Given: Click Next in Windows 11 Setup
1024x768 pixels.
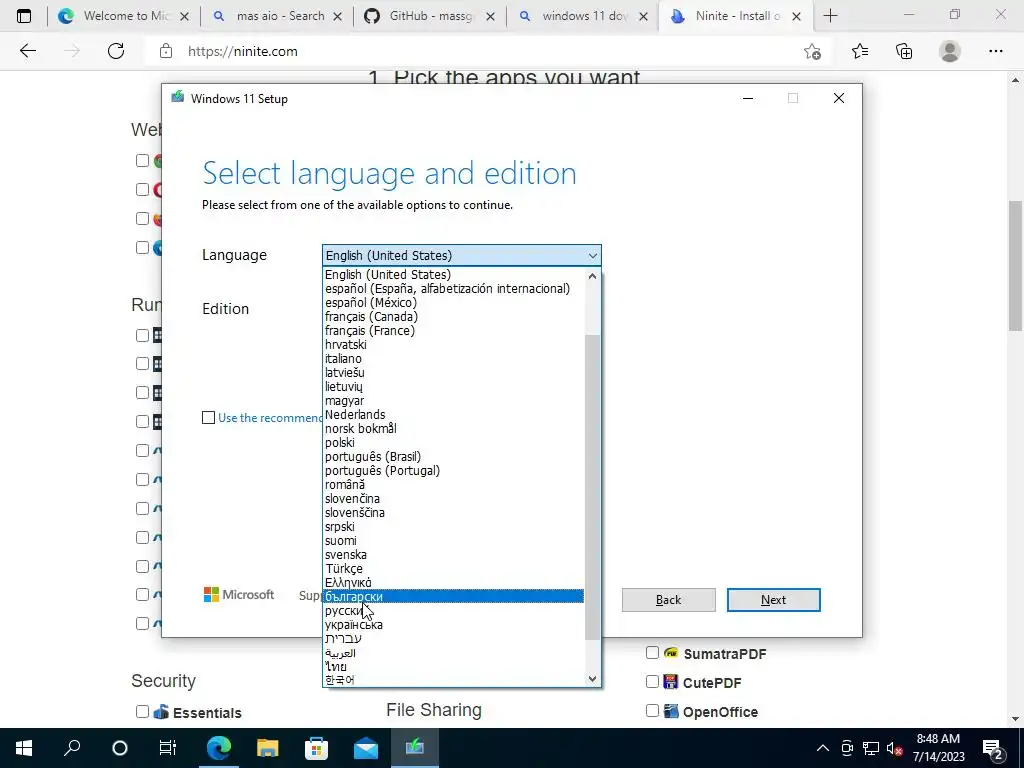Looking at the screenshot, I should [773, 600].
